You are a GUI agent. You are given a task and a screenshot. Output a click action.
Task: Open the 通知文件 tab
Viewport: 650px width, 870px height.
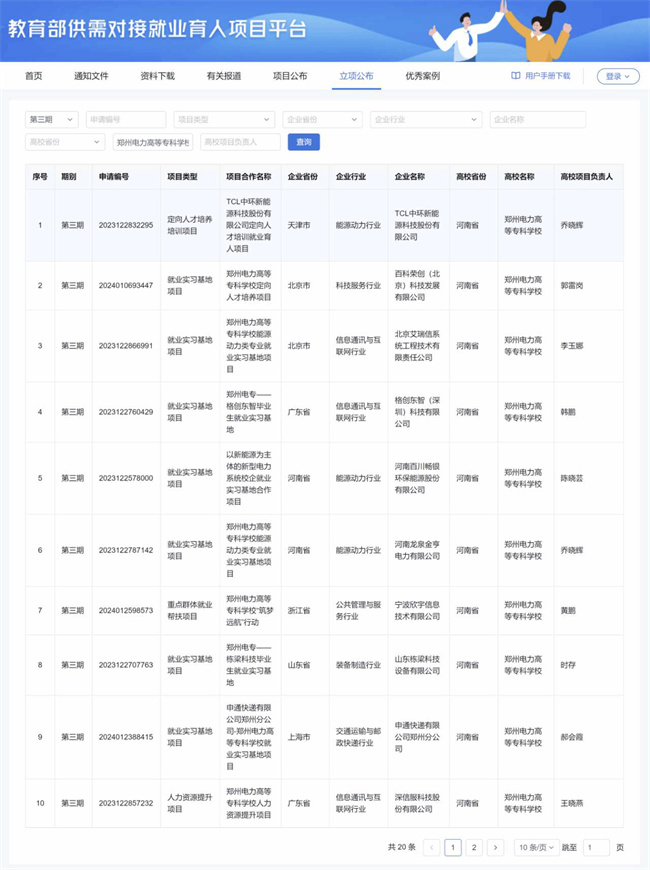click(x=91, y=76)
